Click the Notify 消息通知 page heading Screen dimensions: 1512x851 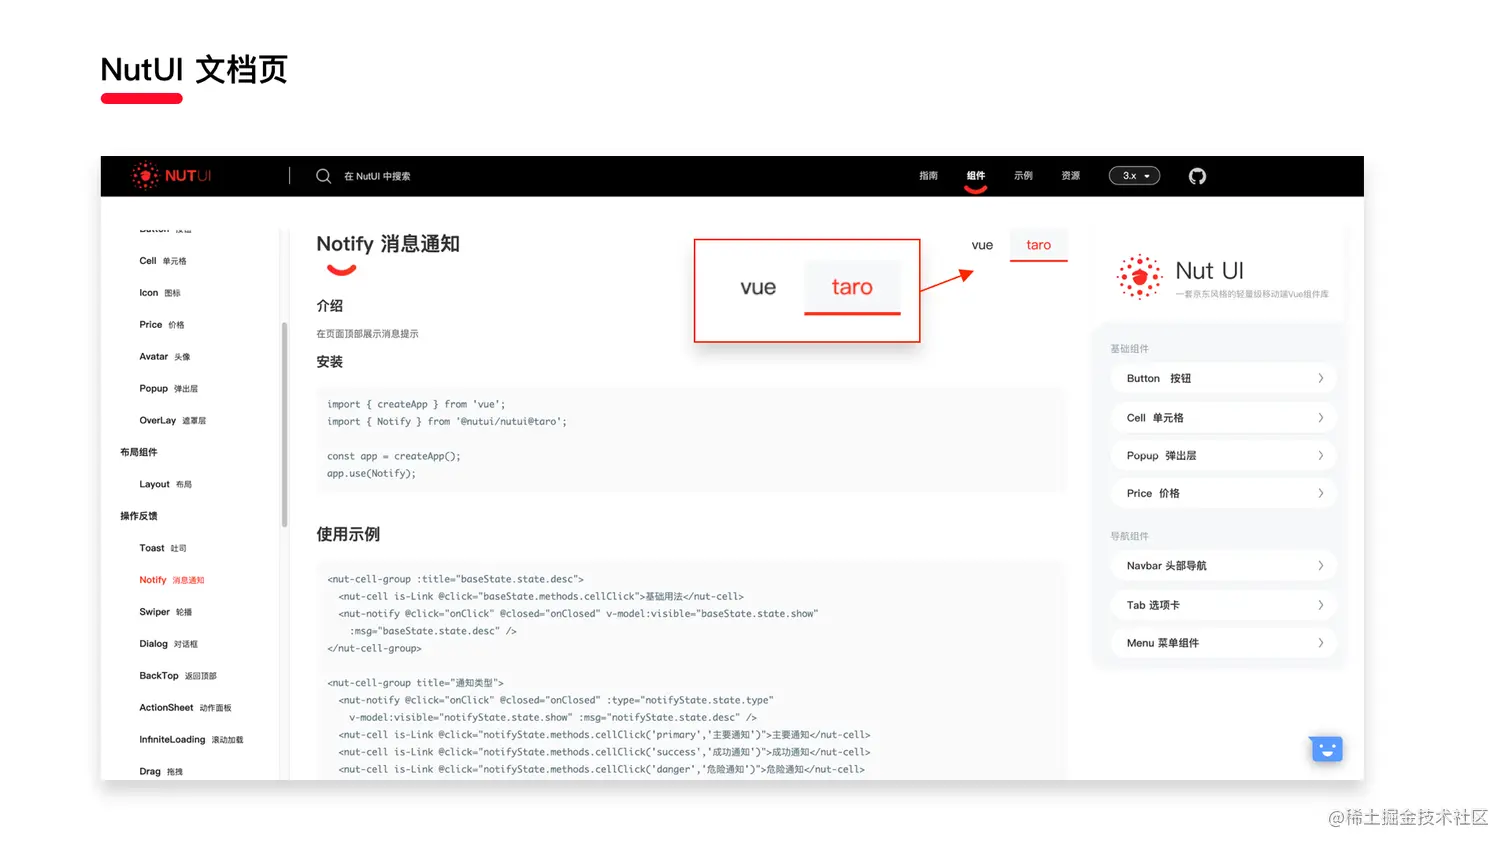point(388,244)
